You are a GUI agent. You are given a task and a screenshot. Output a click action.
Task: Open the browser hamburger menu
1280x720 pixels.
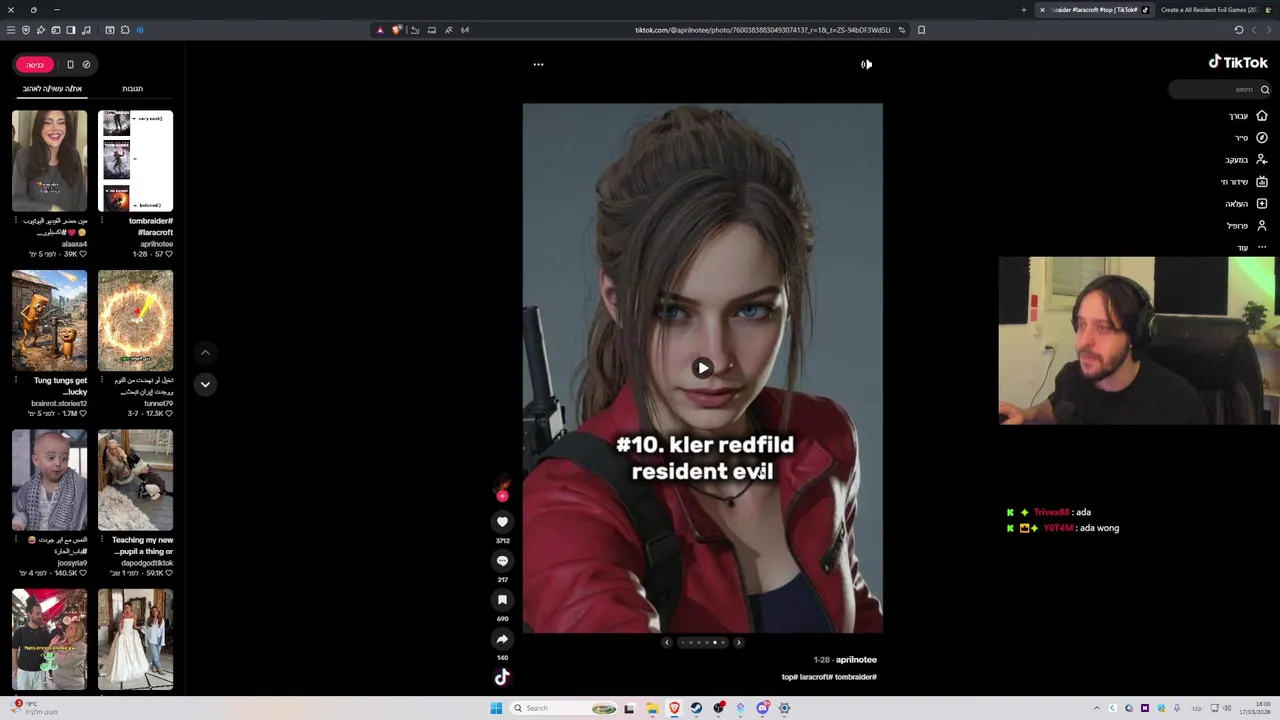[11, 30]
